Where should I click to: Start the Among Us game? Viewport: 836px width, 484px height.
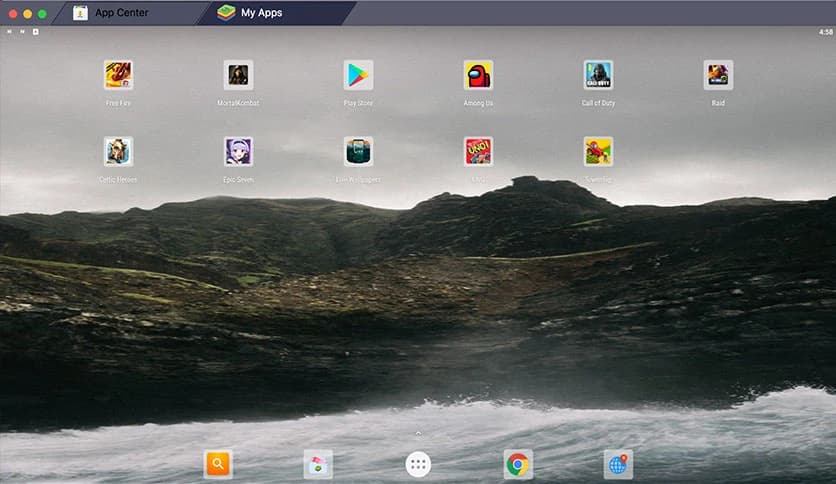click(478, 75)
